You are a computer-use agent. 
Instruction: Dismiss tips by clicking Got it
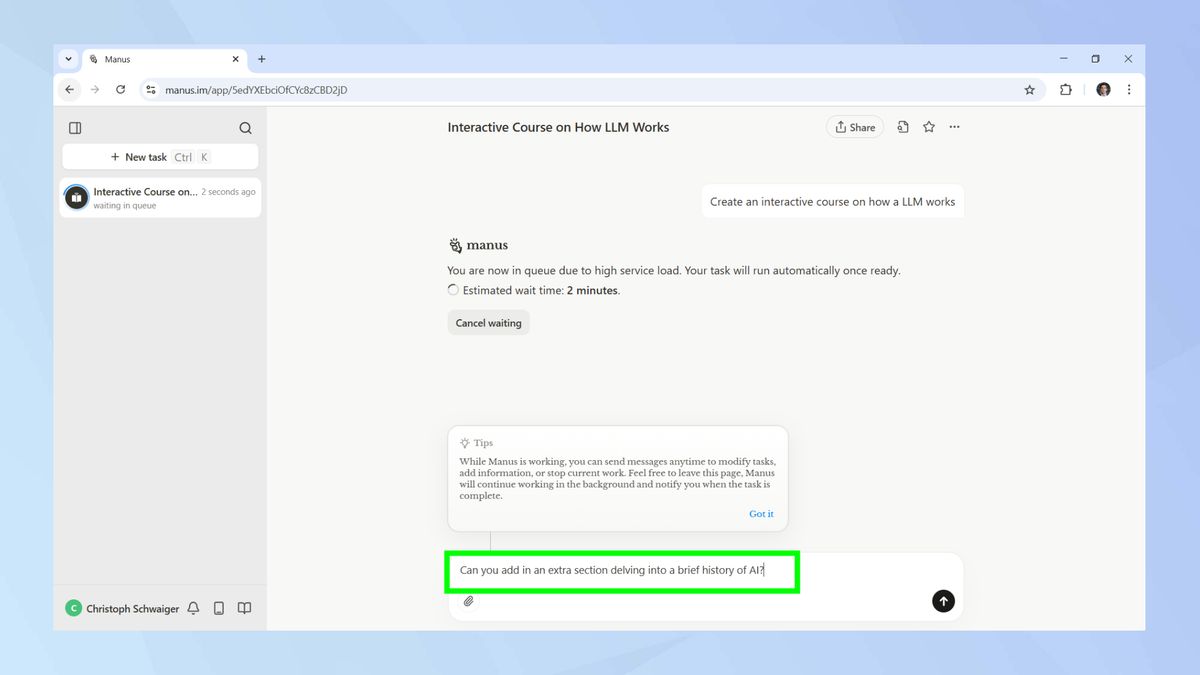tap(761, 513)
